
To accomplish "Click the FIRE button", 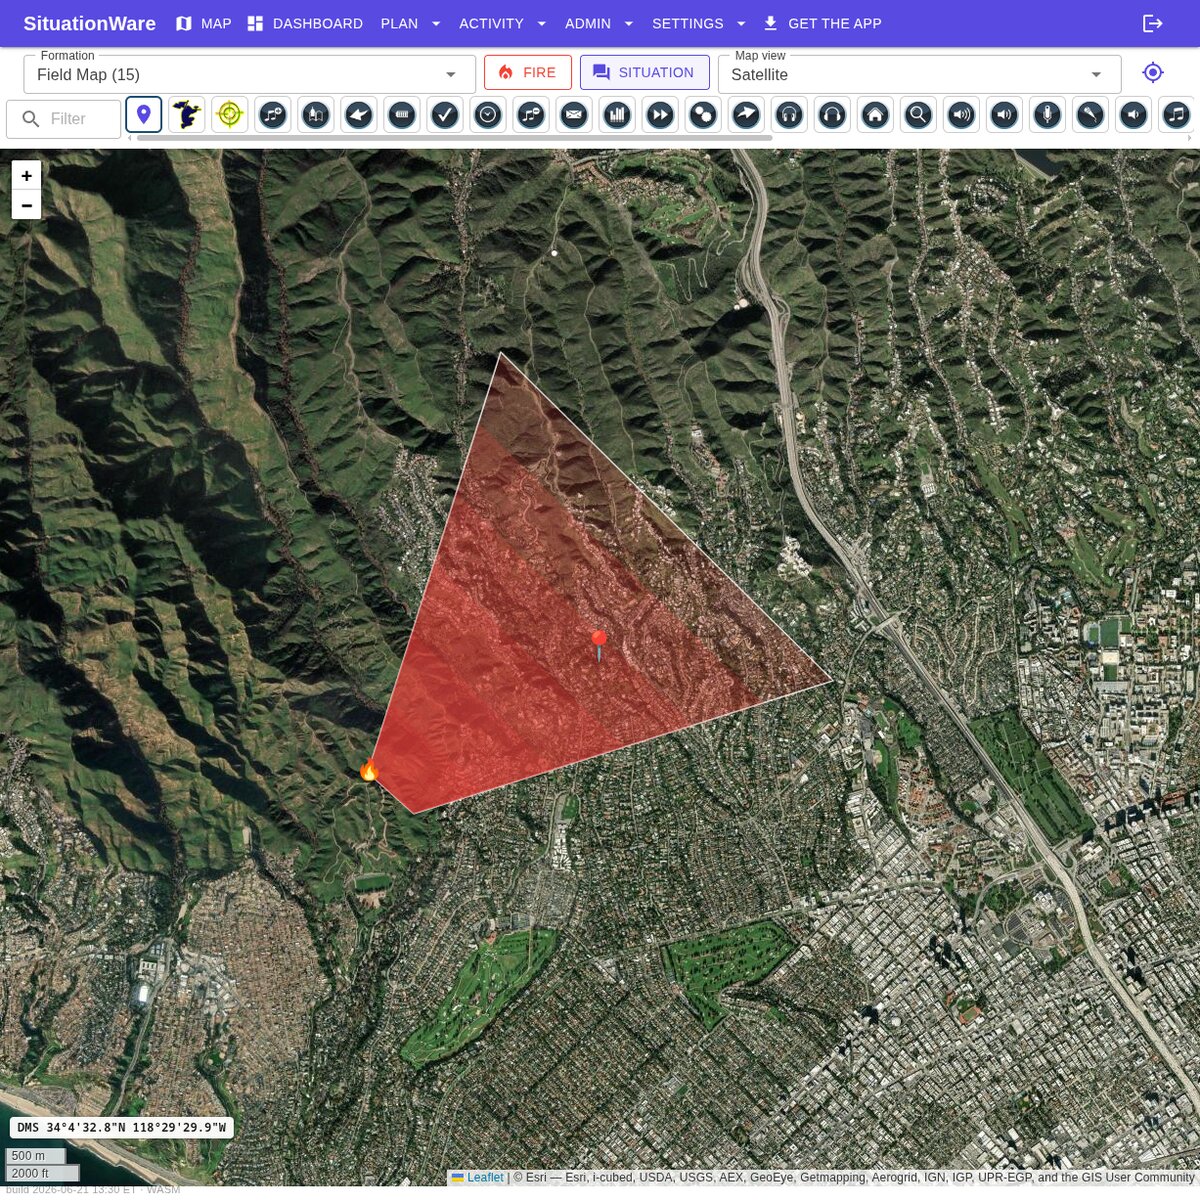I will click(x=528, y=72).
